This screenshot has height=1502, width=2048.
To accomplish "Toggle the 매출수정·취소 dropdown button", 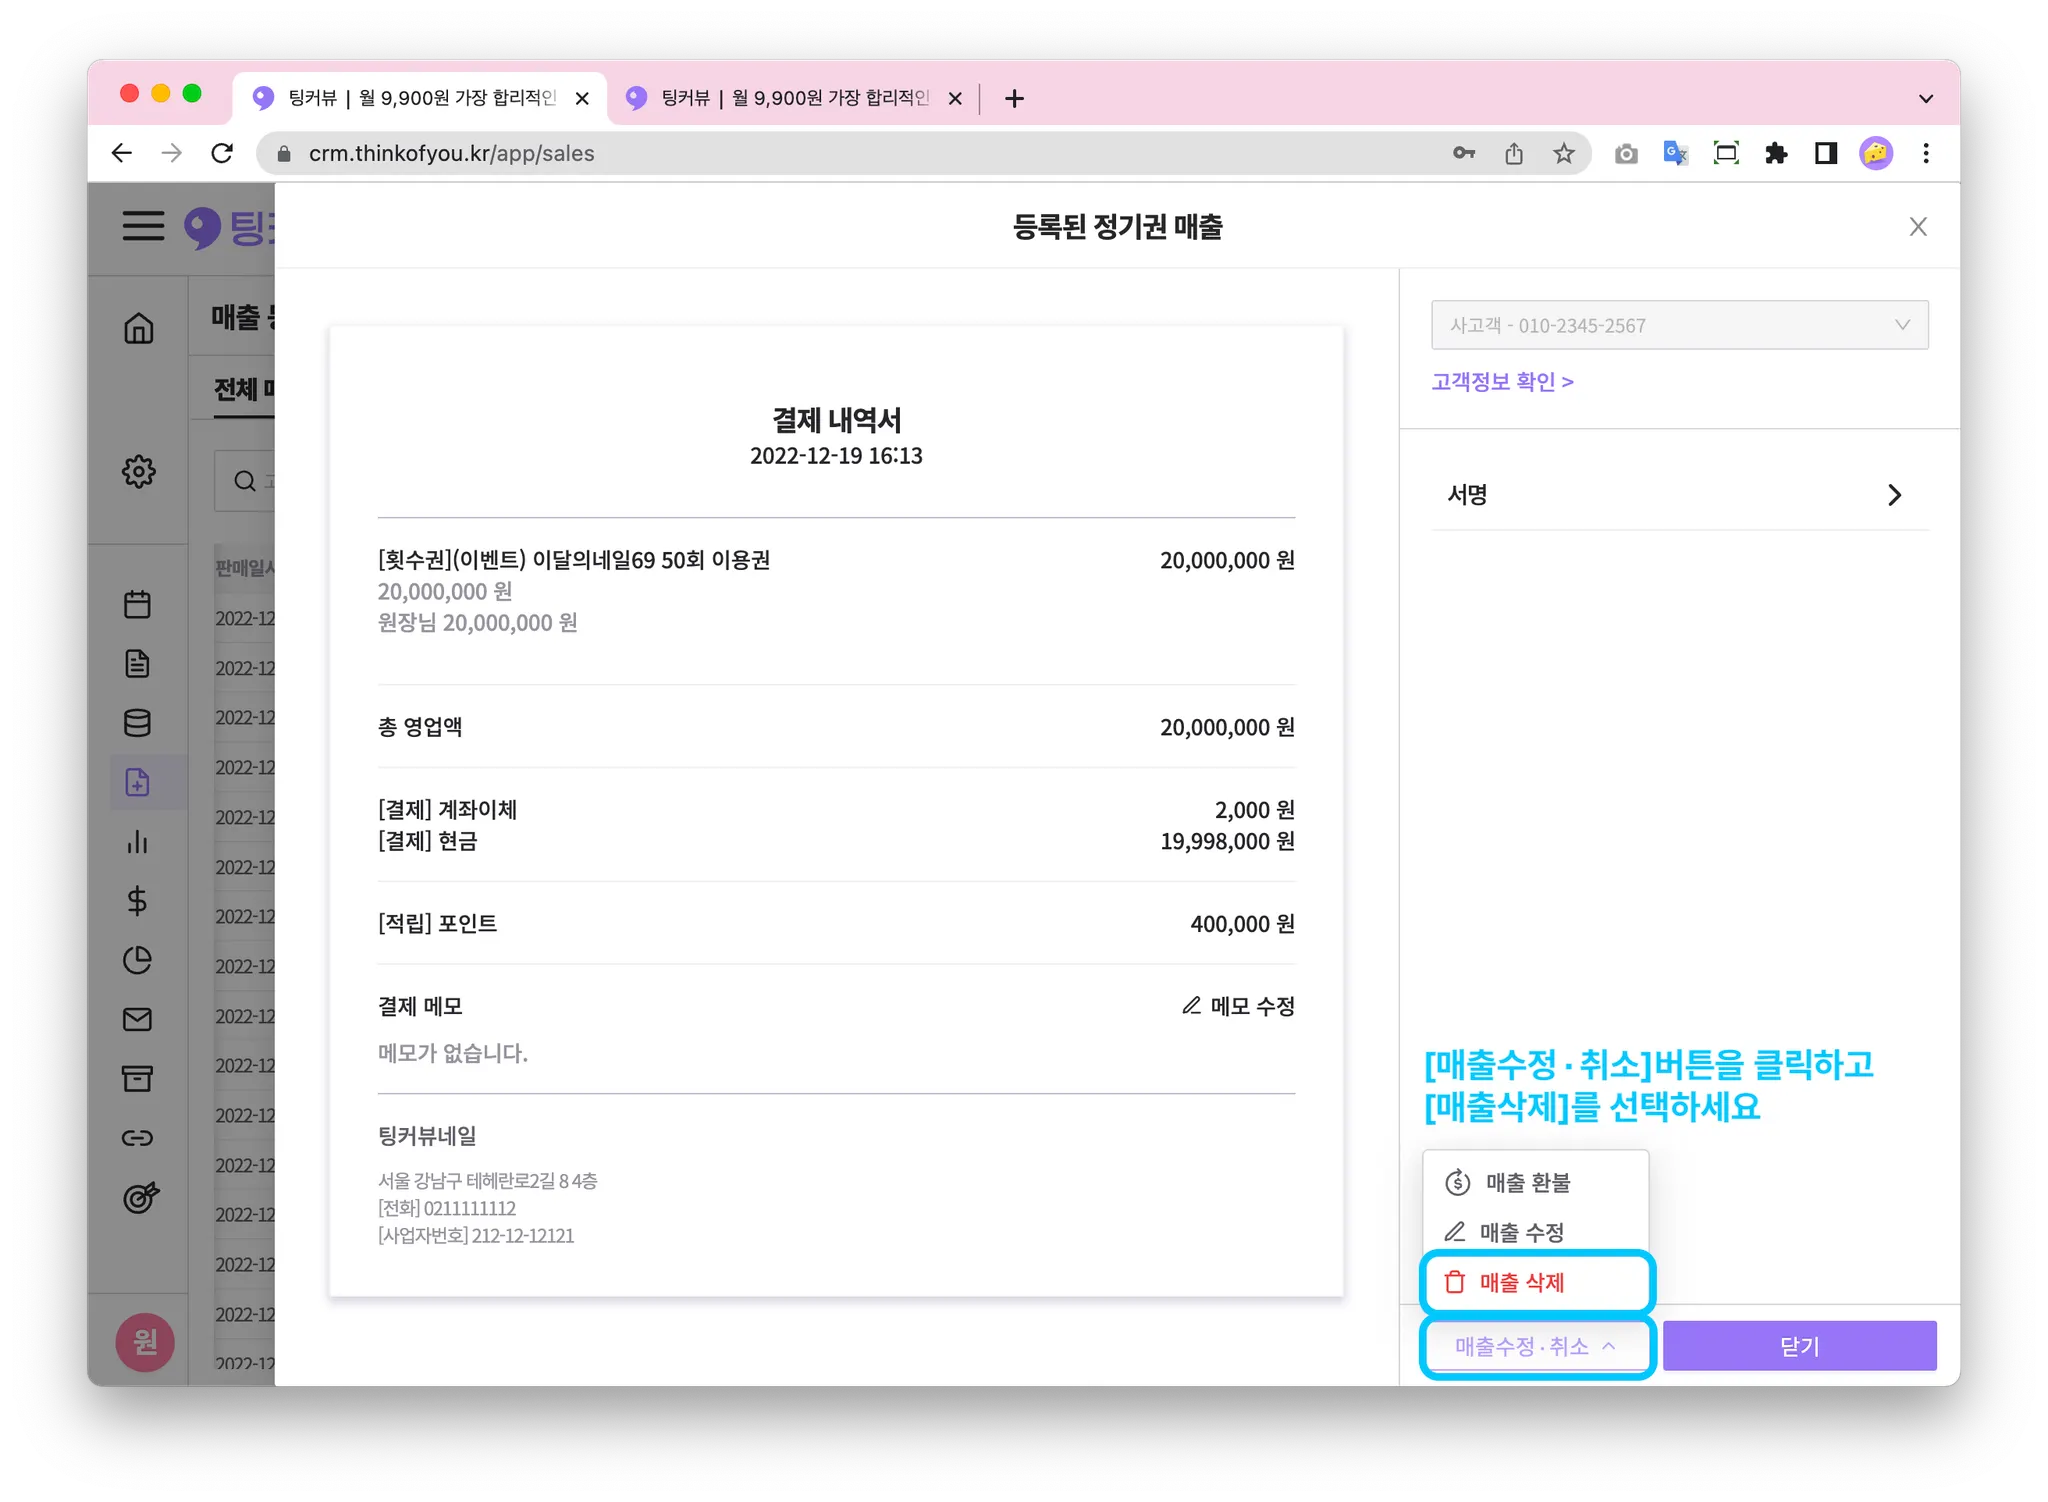I will click(1536, 1347).
